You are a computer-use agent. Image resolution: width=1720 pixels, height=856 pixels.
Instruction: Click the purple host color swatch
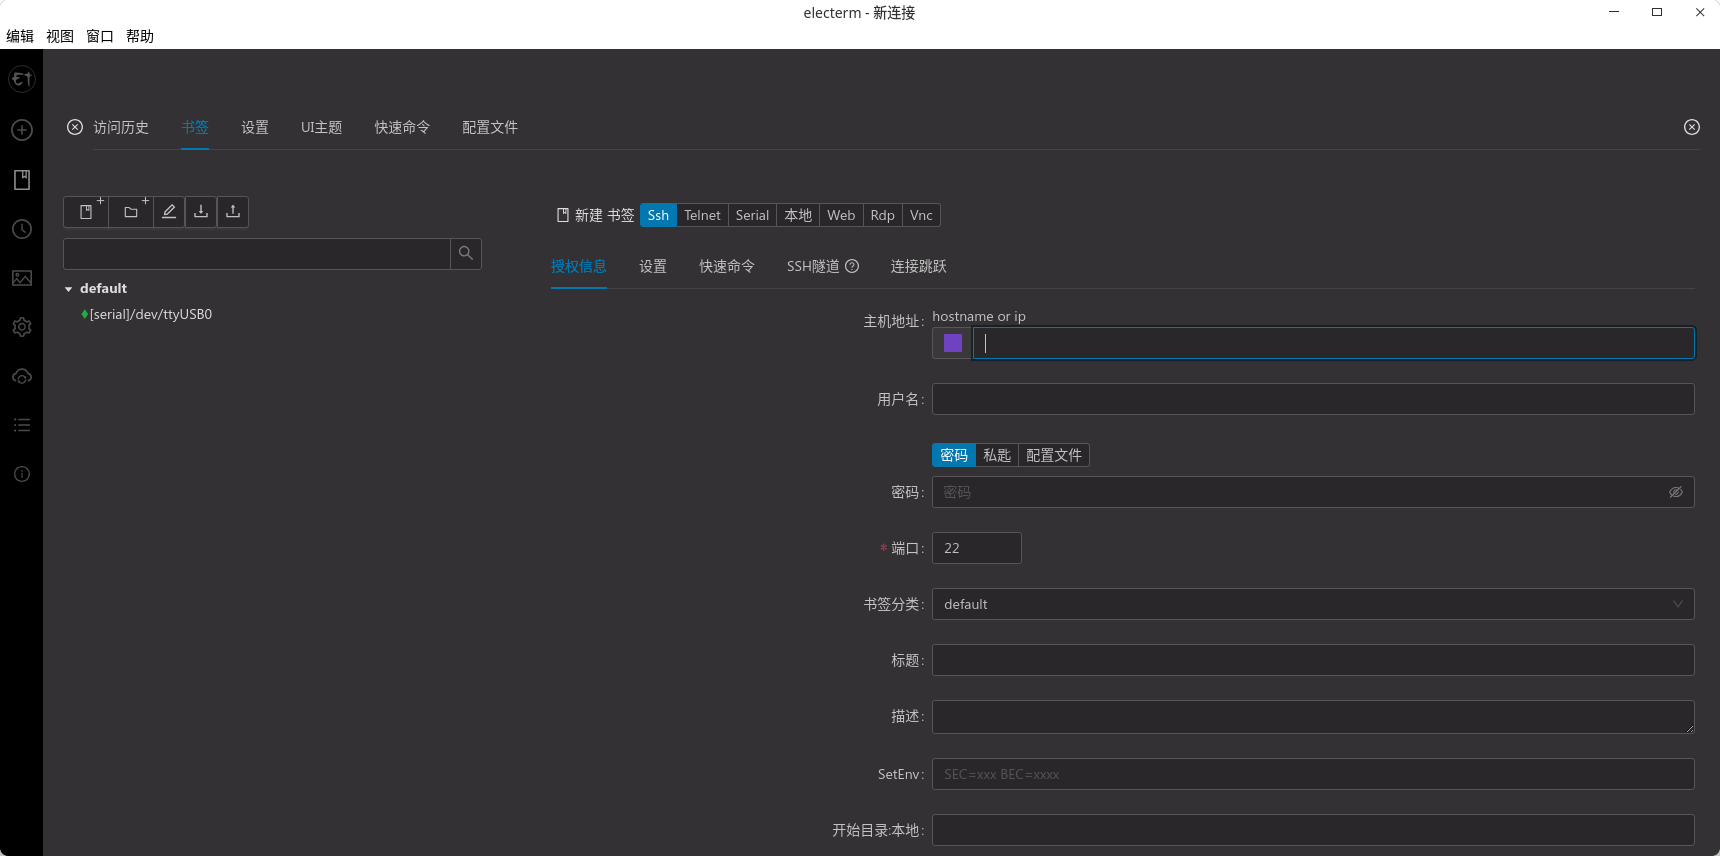click(952, 343)
